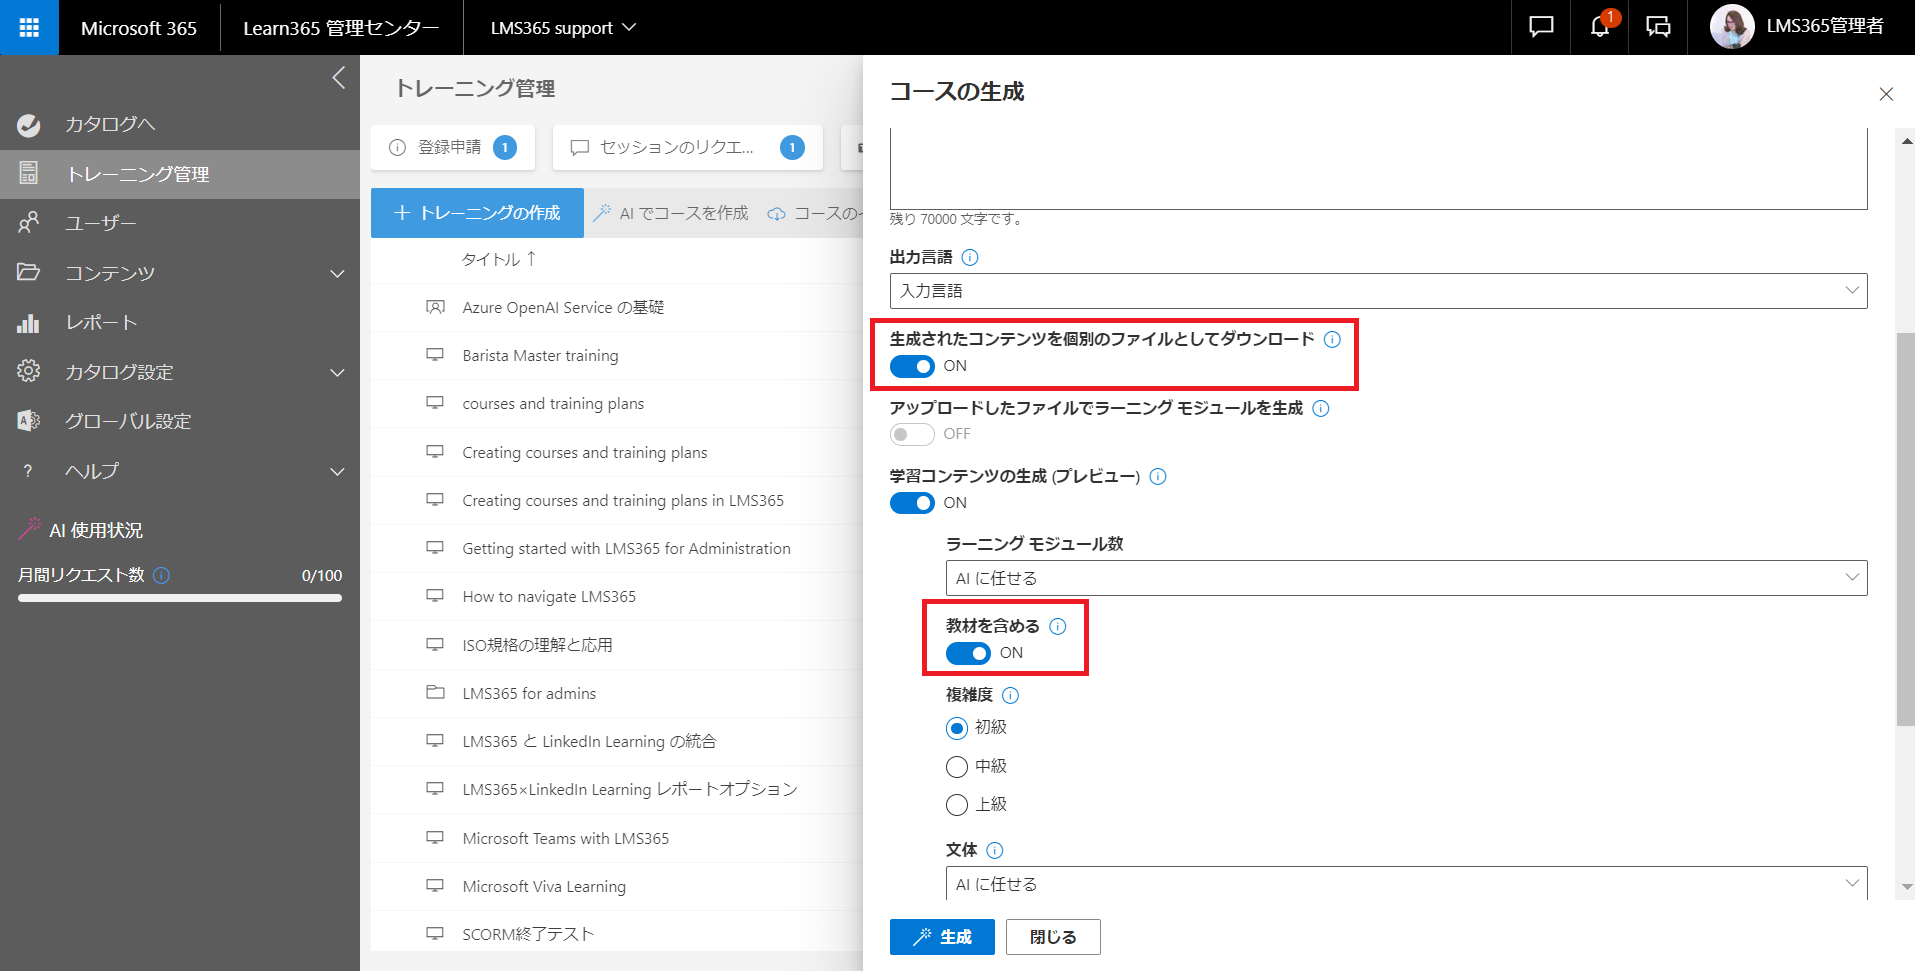Open the Microsoft 365 app launcher
The image size is (1915, 971).
29,27
